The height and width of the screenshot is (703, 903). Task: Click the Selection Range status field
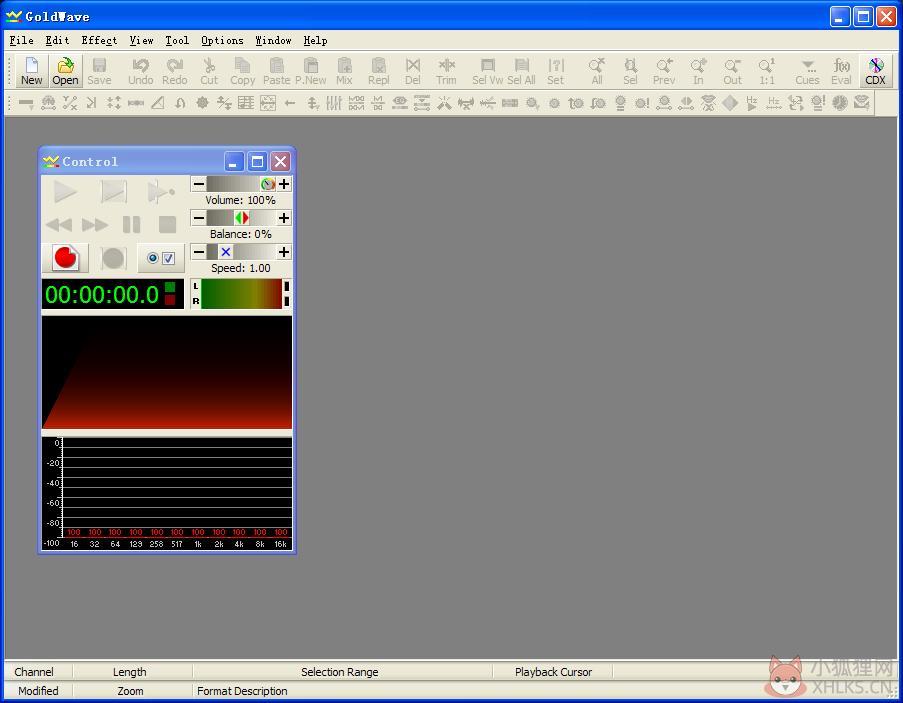[x=342, y=672]
